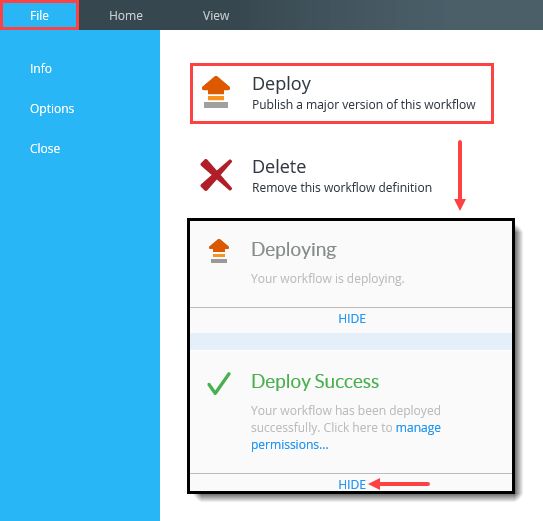Click the Deploy heading text
Image resolution: width=543 pixels, height=521 pixels.
click(282, 84)
